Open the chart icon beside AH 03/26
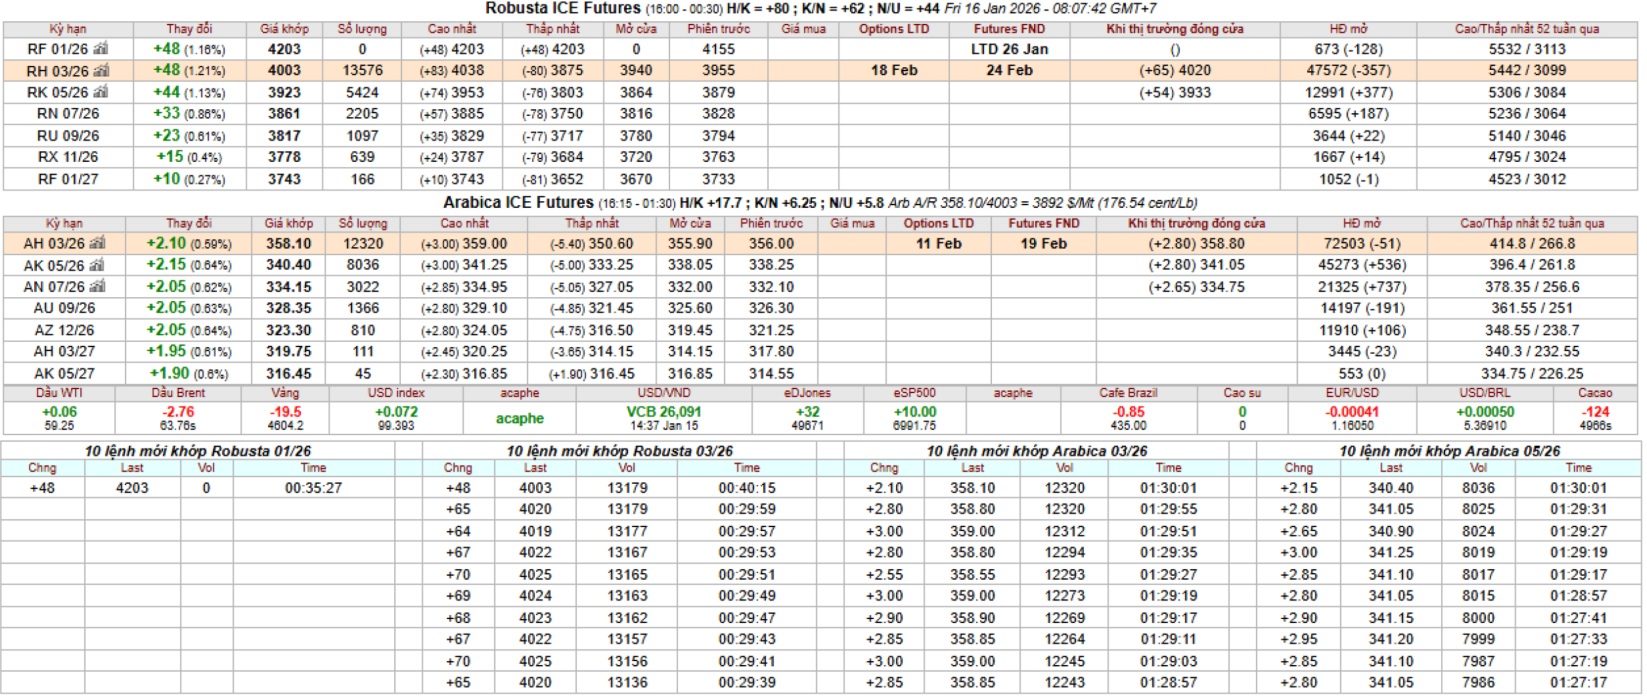1647x697 pixels. [97, 243]
